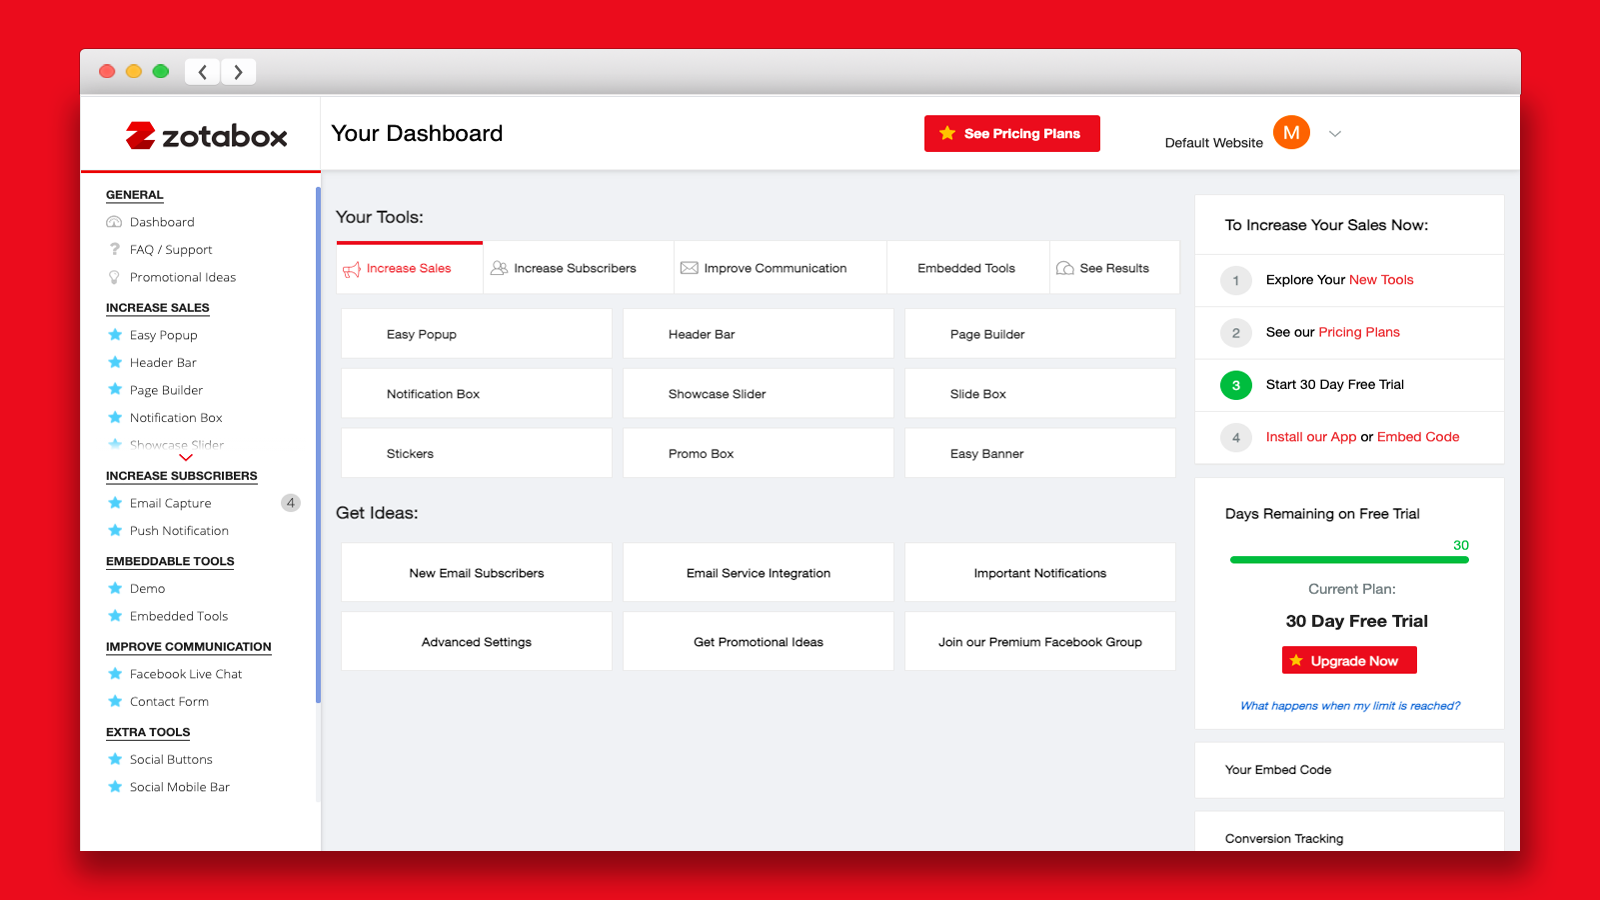Image resolution: width=1600 pixels, height=900 pixels.
Task: Click the browser forward arrow
Action: (x=238, y=72)
